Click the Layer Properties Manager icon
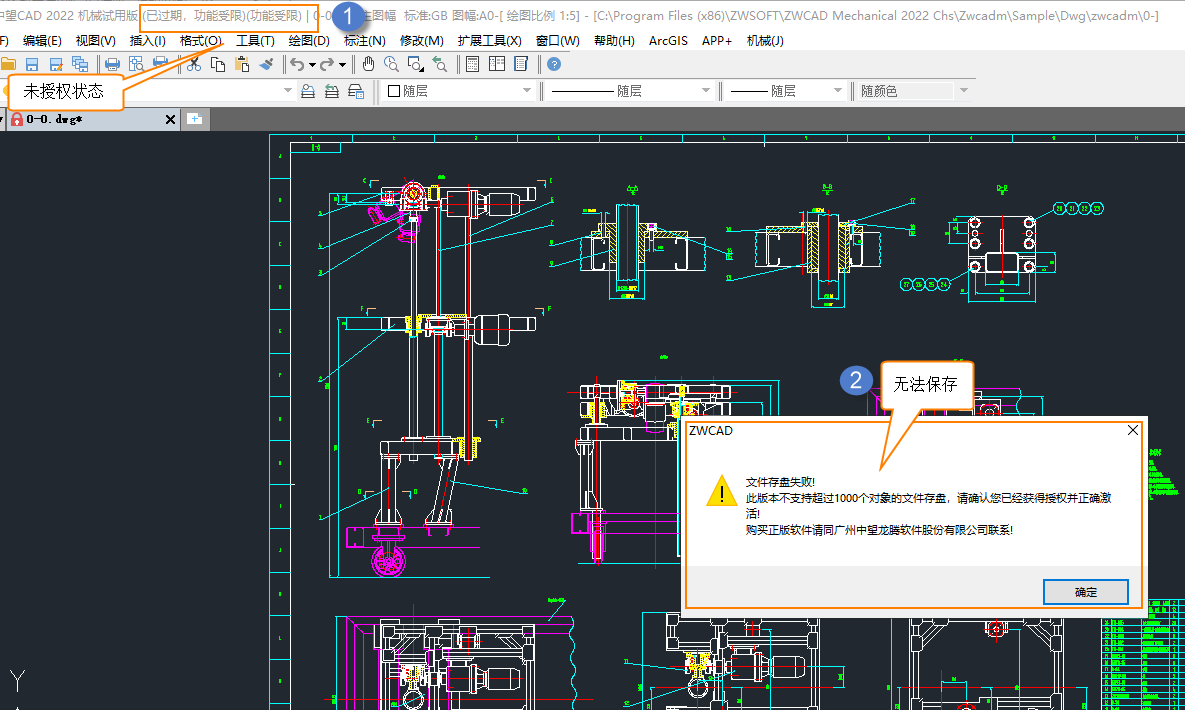Screen dimensions: 1185x710 pyautogui.click(x=308, y=91)
